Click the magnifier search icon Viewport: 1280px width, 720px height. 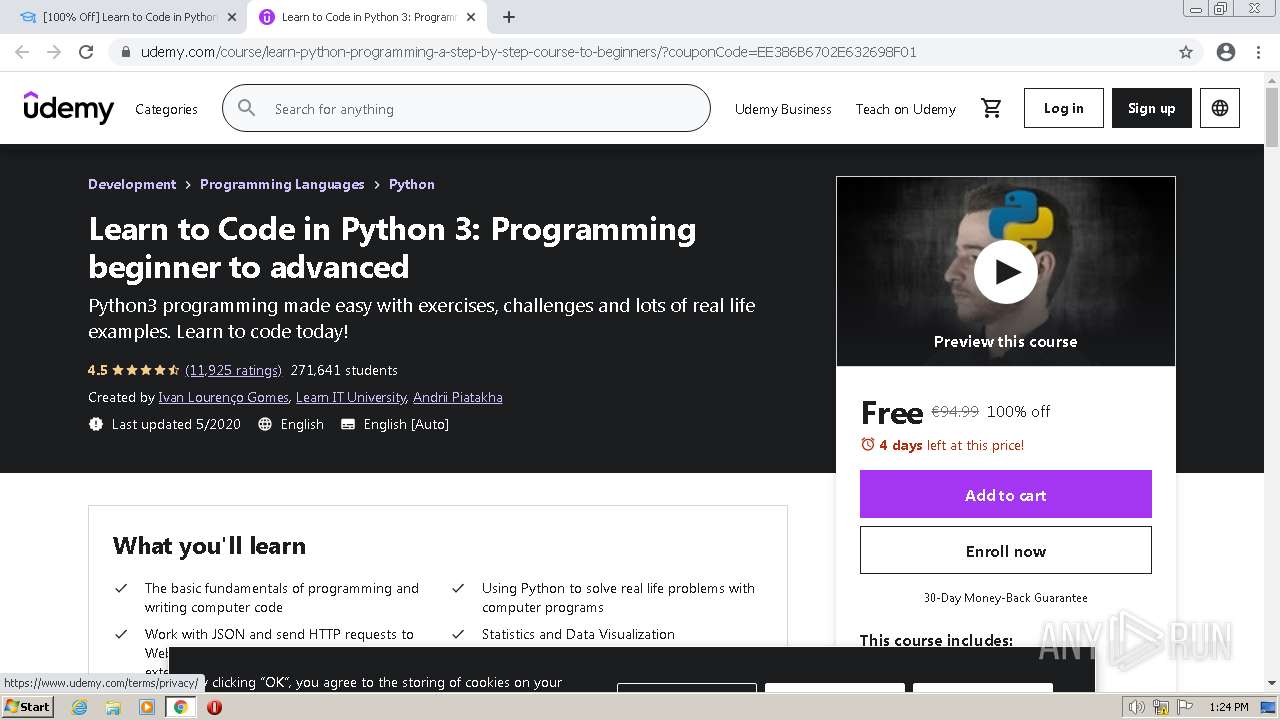coord(247,108)
